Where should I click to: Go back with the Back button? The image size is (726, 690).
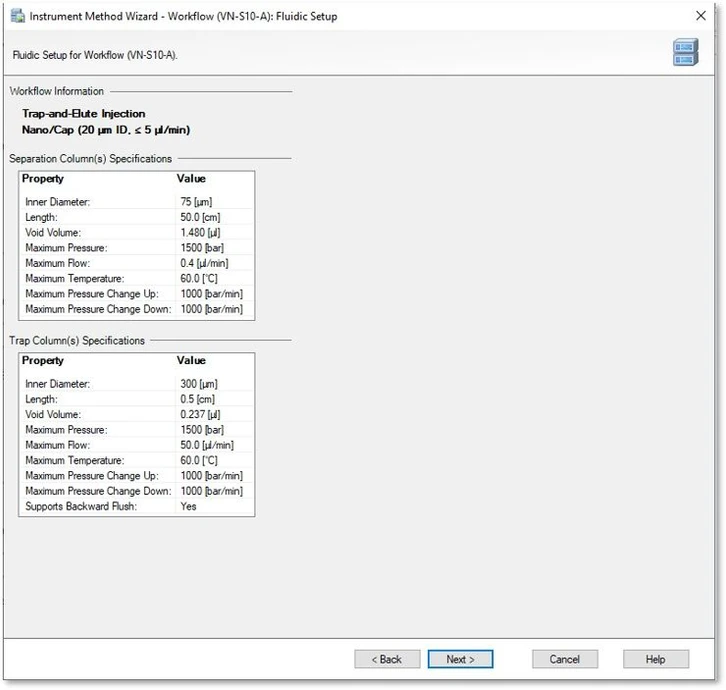click(387, 659)
